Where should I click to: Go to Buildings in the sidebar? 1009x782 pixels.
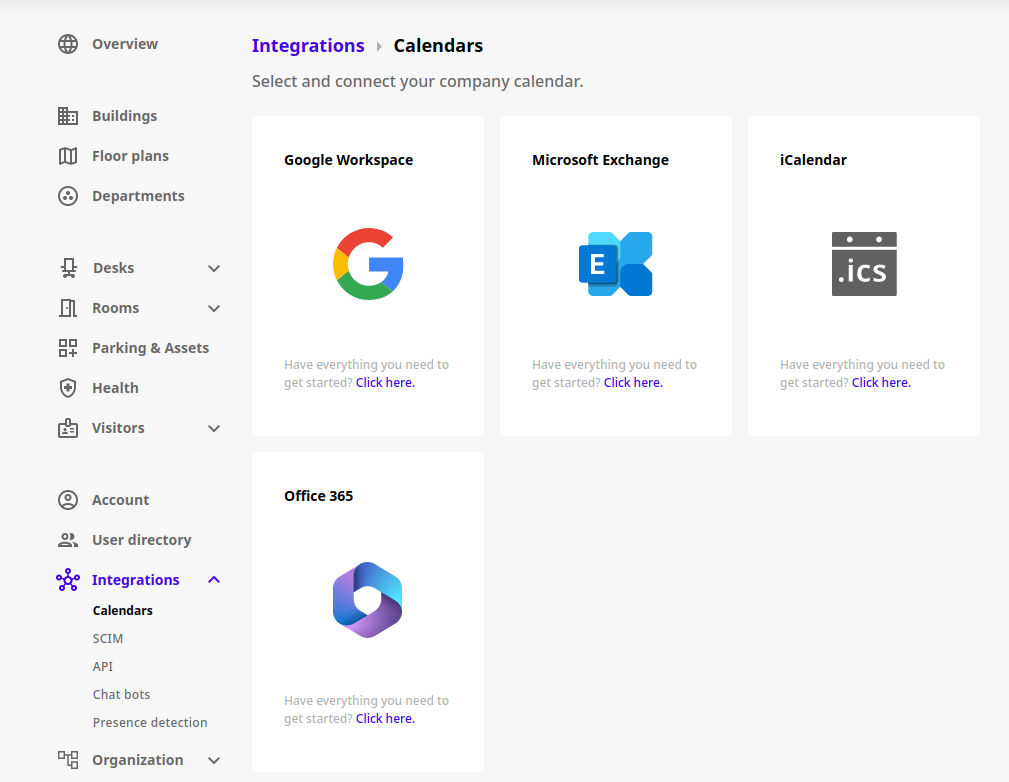(x=125, y=116)
